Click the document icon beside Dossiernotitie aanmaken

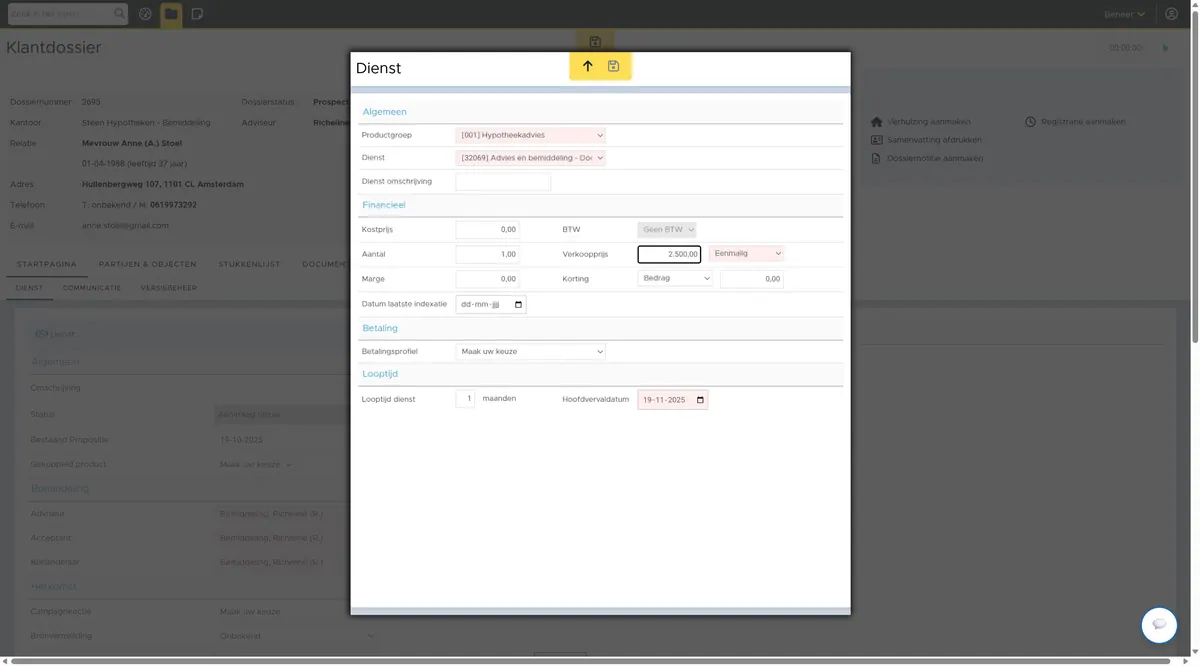click(877, 158)
